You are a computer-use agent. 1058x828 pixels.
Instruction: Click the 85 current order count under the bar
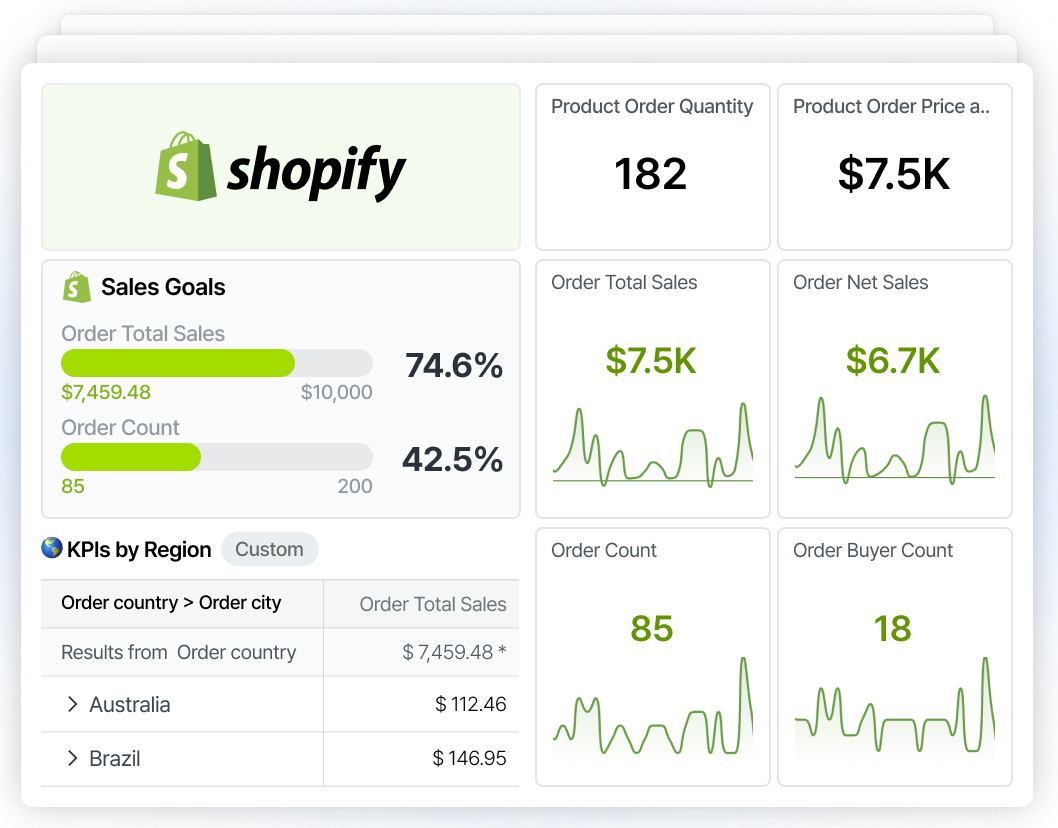click(73, 486)
